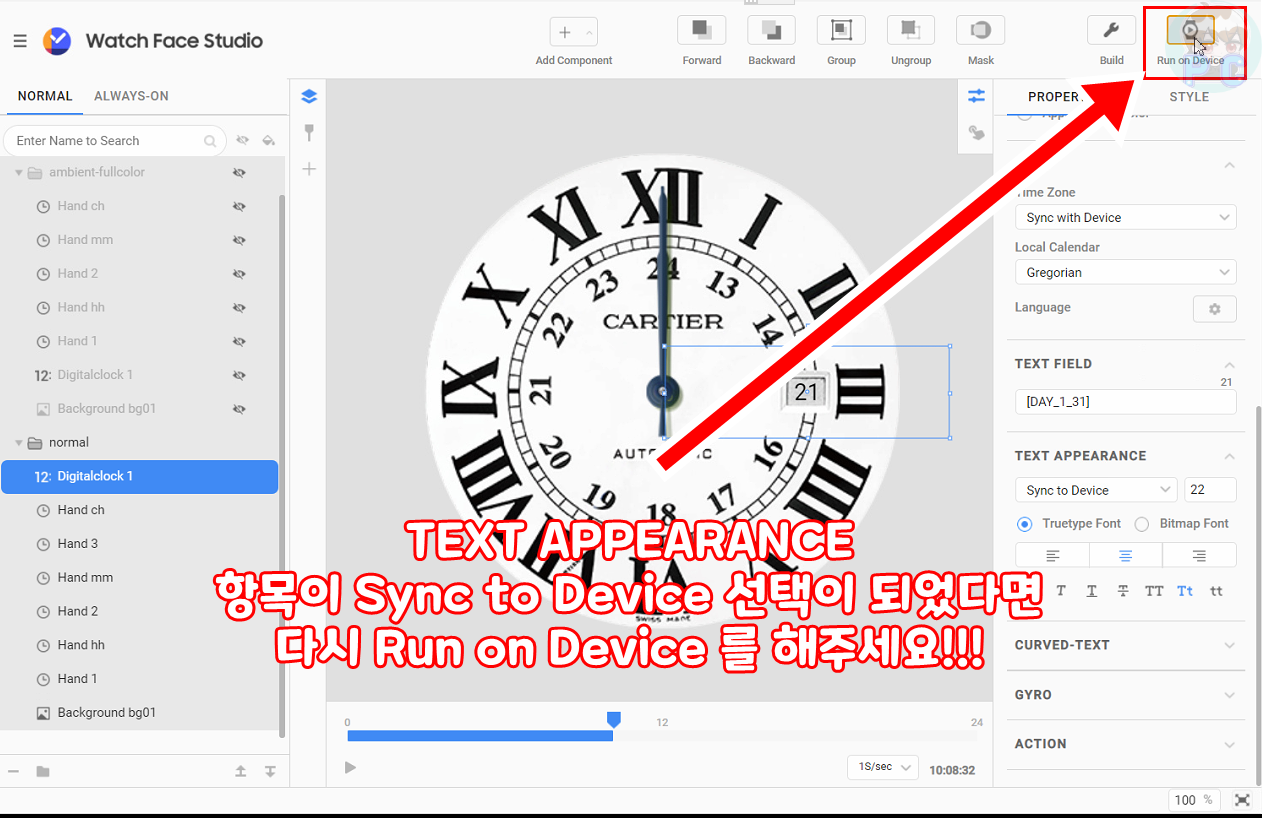Open the Local Calendar Gregorian dropdown

1126,272
